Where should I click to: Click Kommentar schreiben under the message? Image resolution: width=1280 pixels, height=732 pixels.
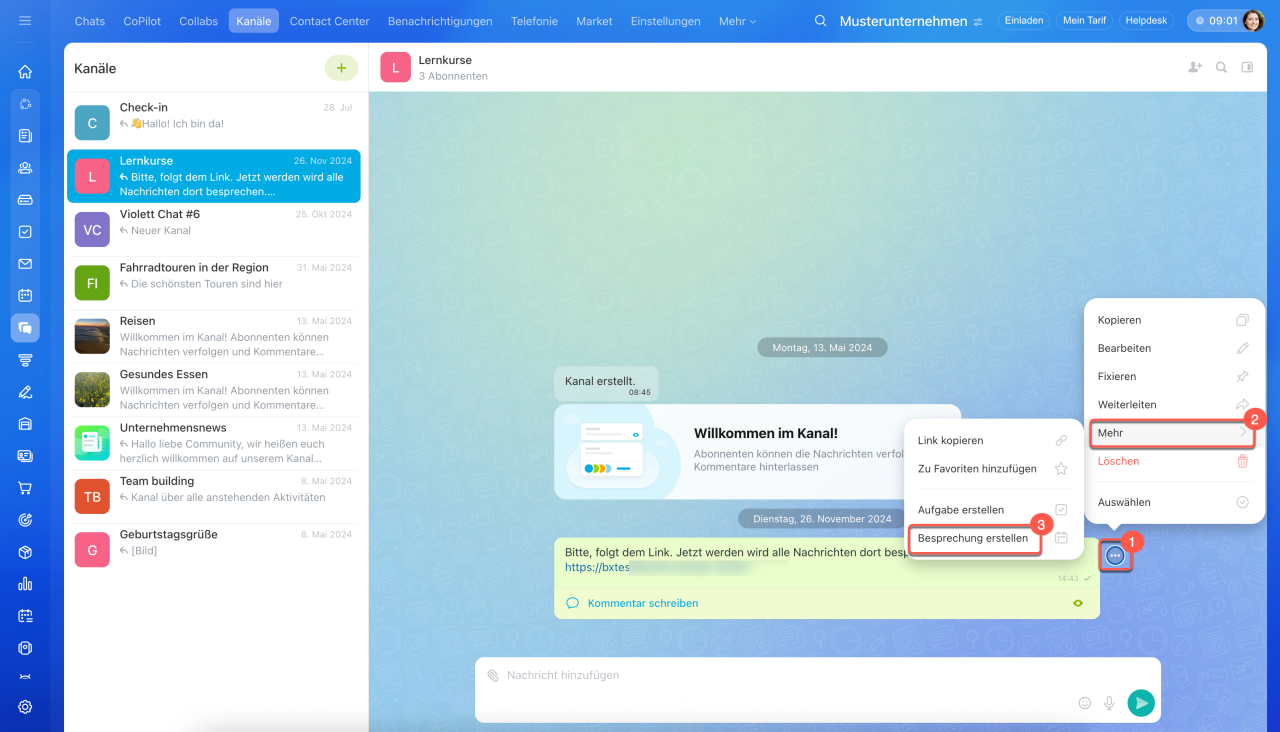tap(643, 603)
